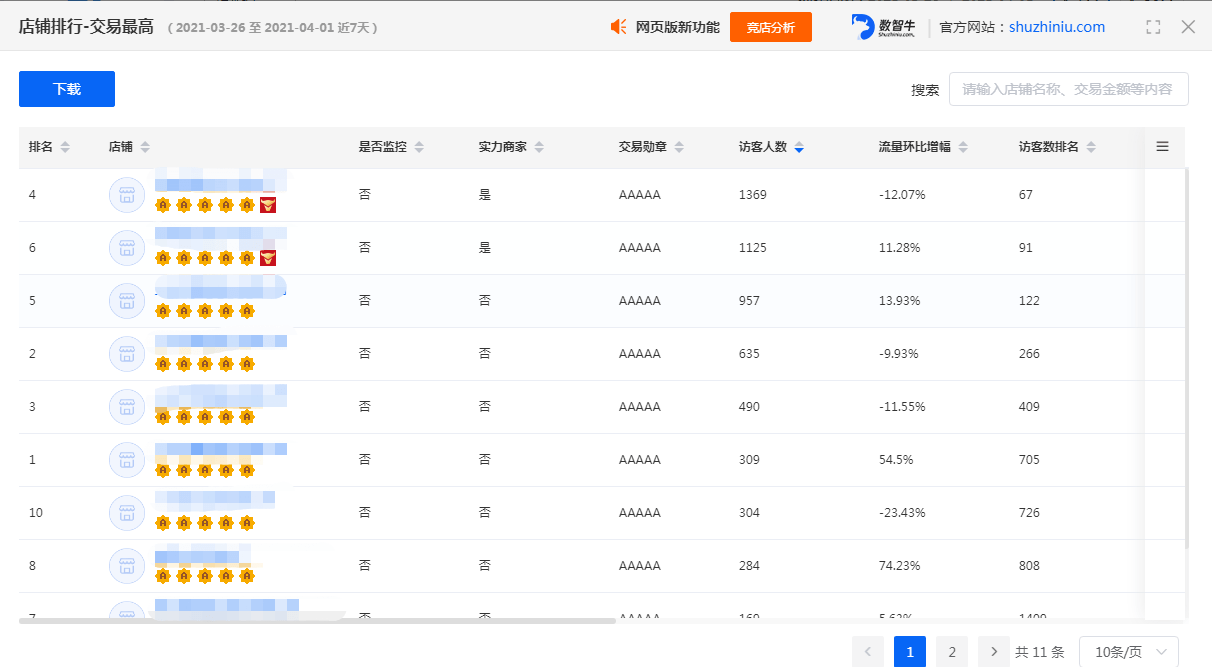Sort by 流量环比增幅 column arrows
The height and width of the screenshot is (667, 1212).
pos(963,148)
